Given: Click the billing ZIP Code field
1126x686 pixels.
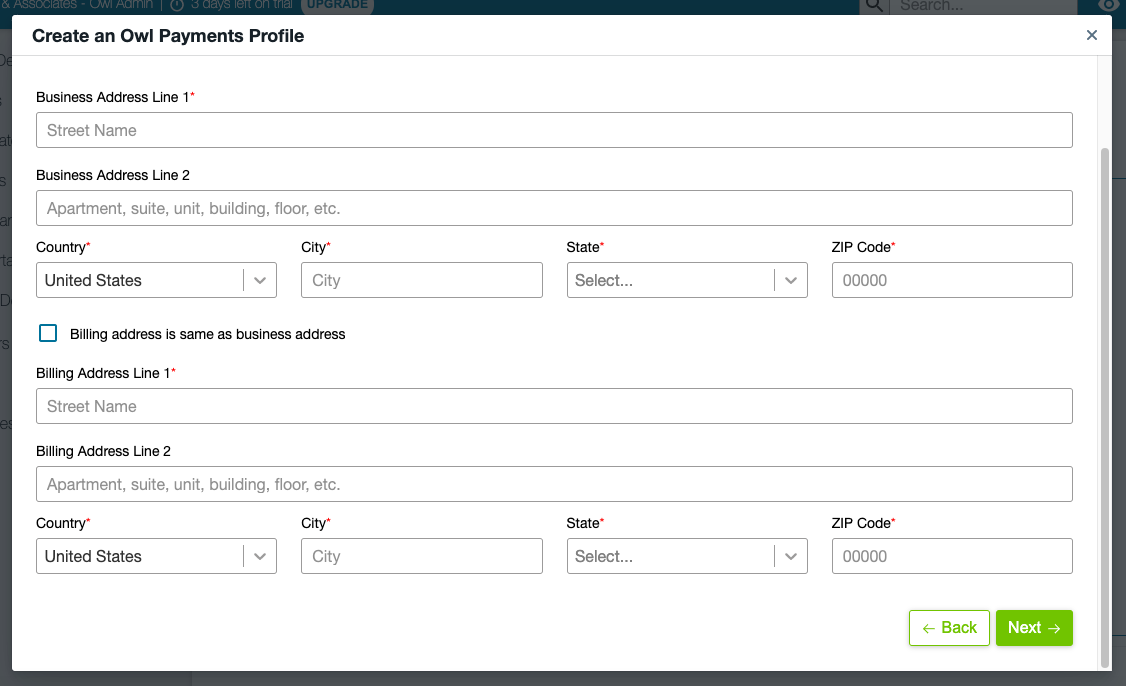Looking at the screenshot, I should [x=952, y=556].
